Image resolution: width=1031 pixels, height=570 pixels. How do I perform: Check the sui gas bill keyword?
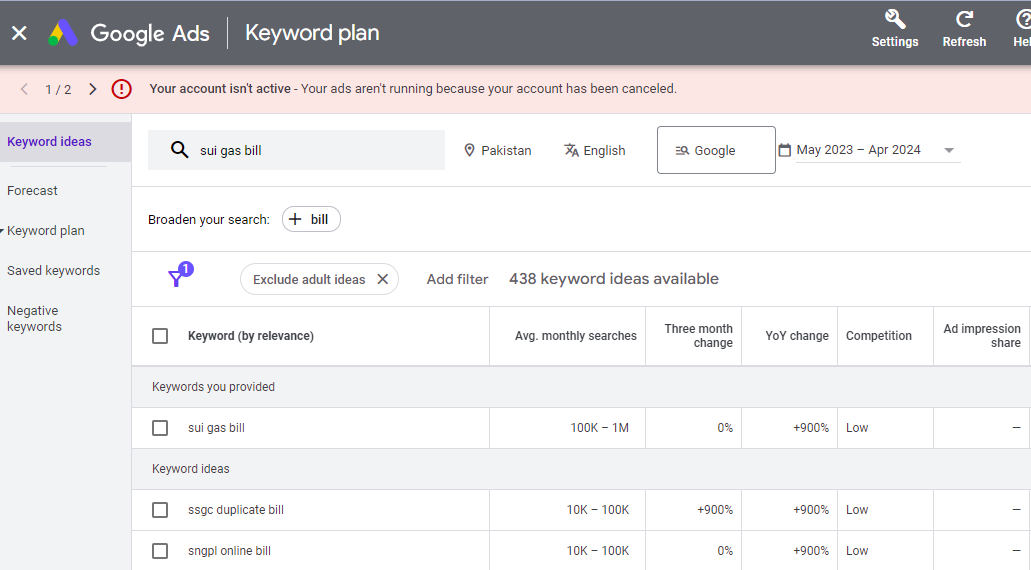pyautogui.click(x=160, y=428)
